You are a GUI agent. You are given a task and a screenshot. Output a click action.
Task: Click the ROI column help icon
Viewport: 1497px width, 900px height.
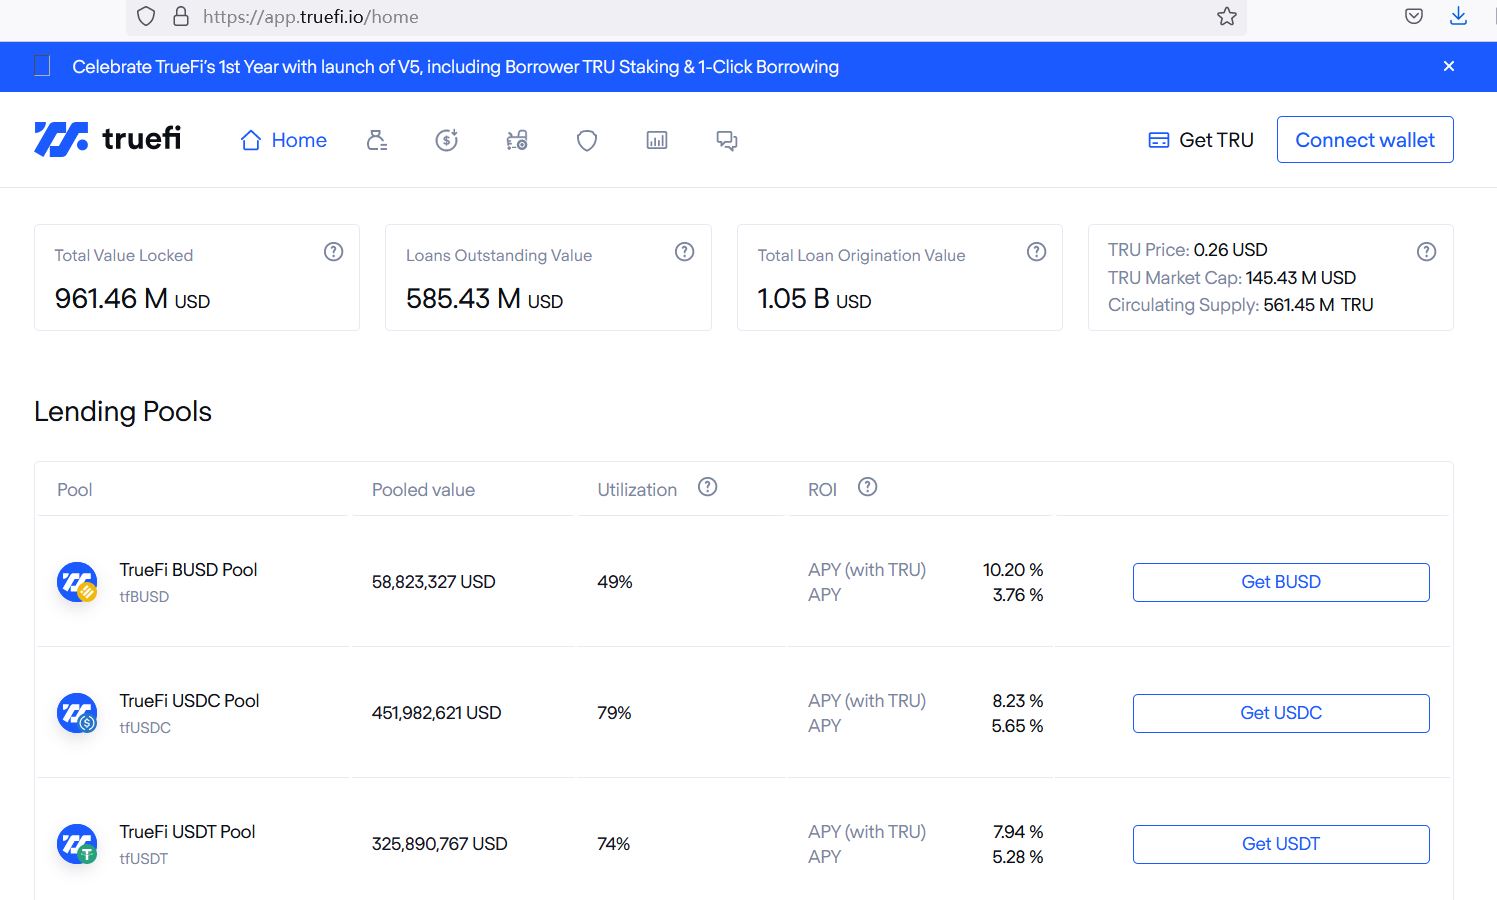[x=868, y=487]
